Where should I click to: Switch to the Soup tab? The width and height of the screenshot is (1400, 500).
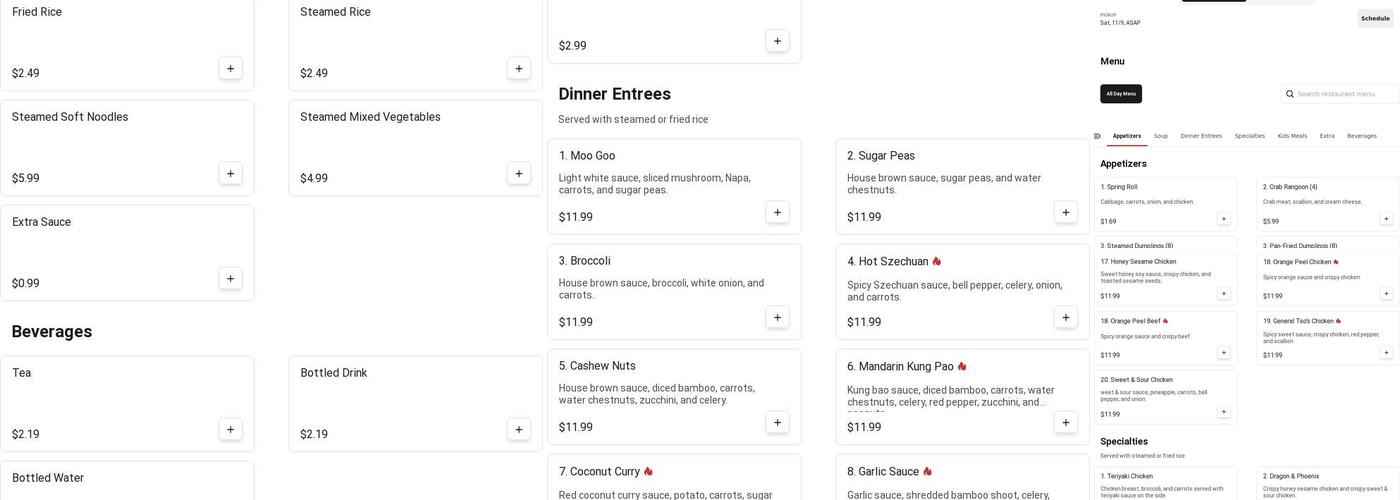pos(1160,136)
